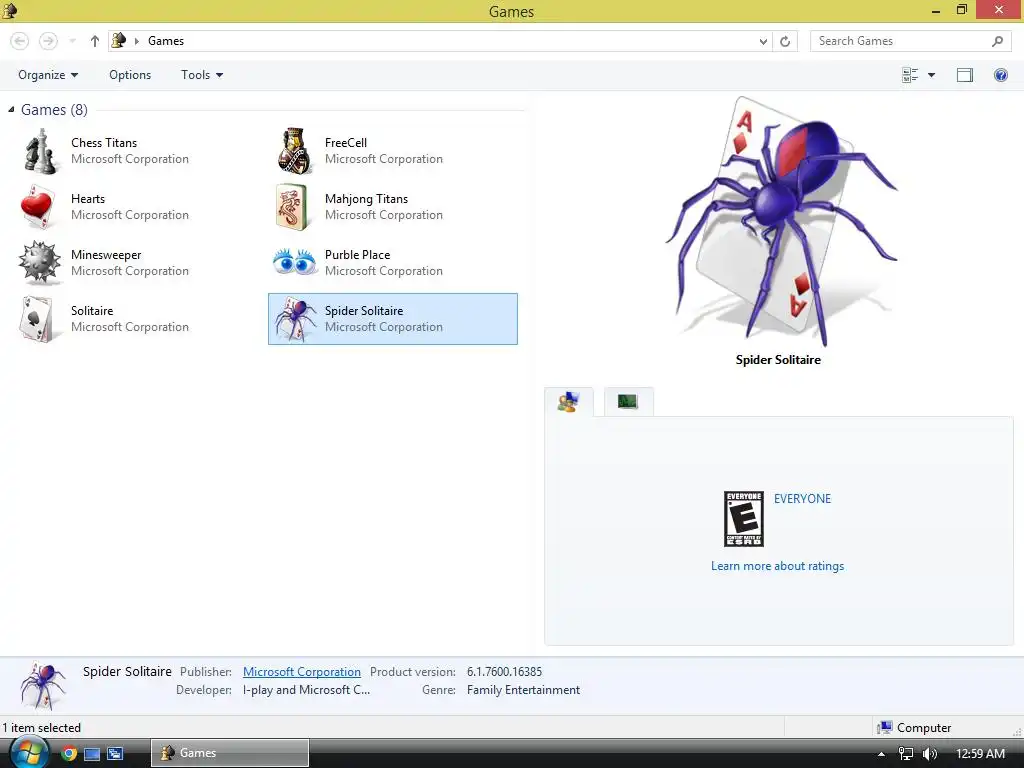Screen dimensions: 1024x768
Task: Open the volume speaker tray icon
Action: (930, 754)
